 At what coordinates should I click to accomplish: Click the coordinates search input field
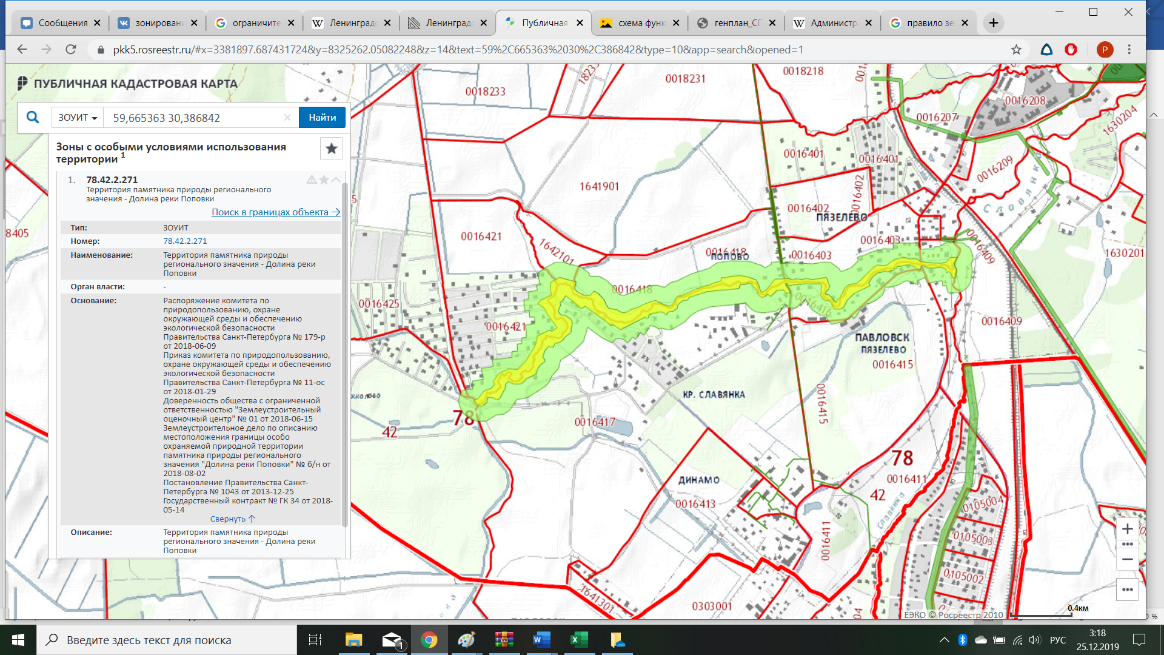coord(195,117)
